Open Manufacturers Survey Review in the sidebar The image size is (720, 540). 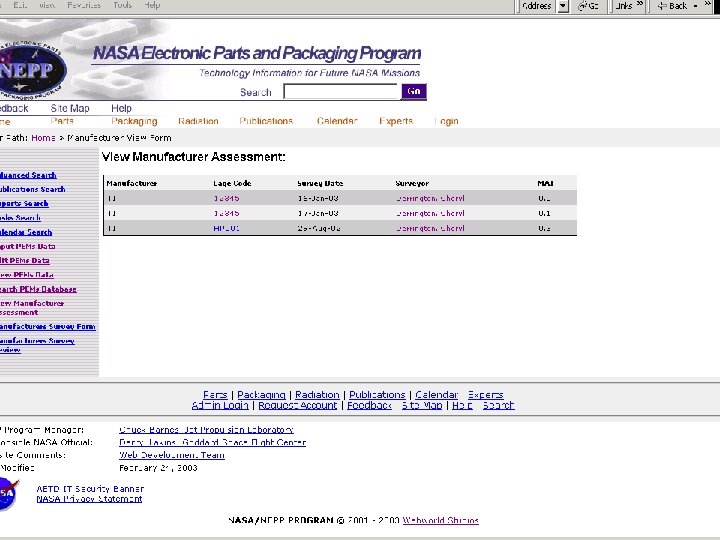37,345
